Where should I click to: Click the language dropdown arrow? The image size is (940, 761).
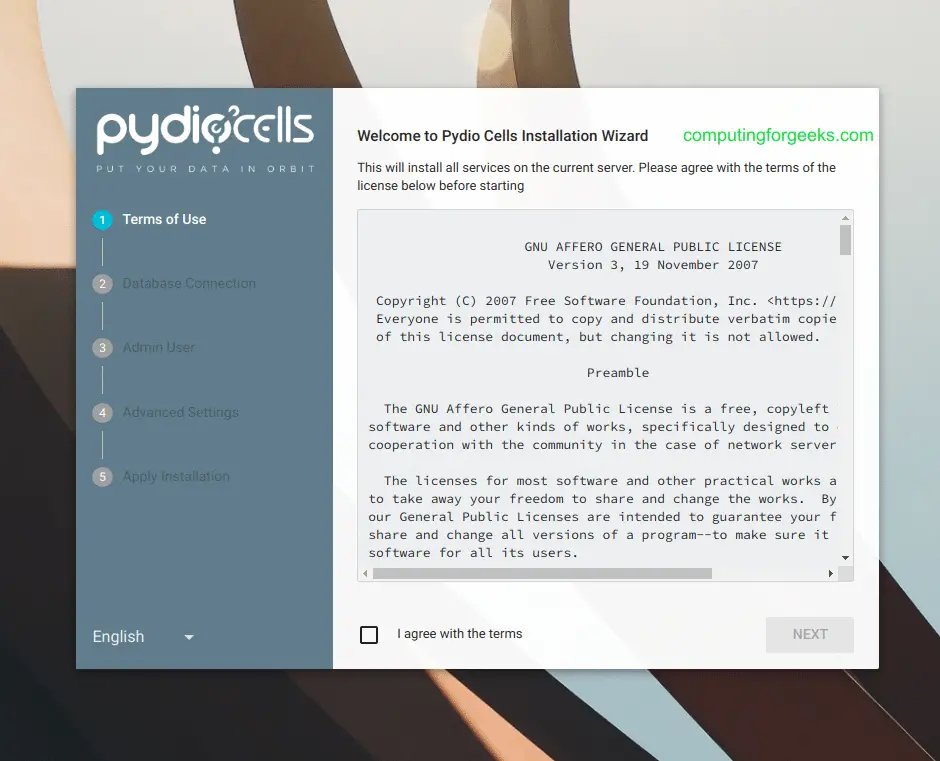(189, 637)
